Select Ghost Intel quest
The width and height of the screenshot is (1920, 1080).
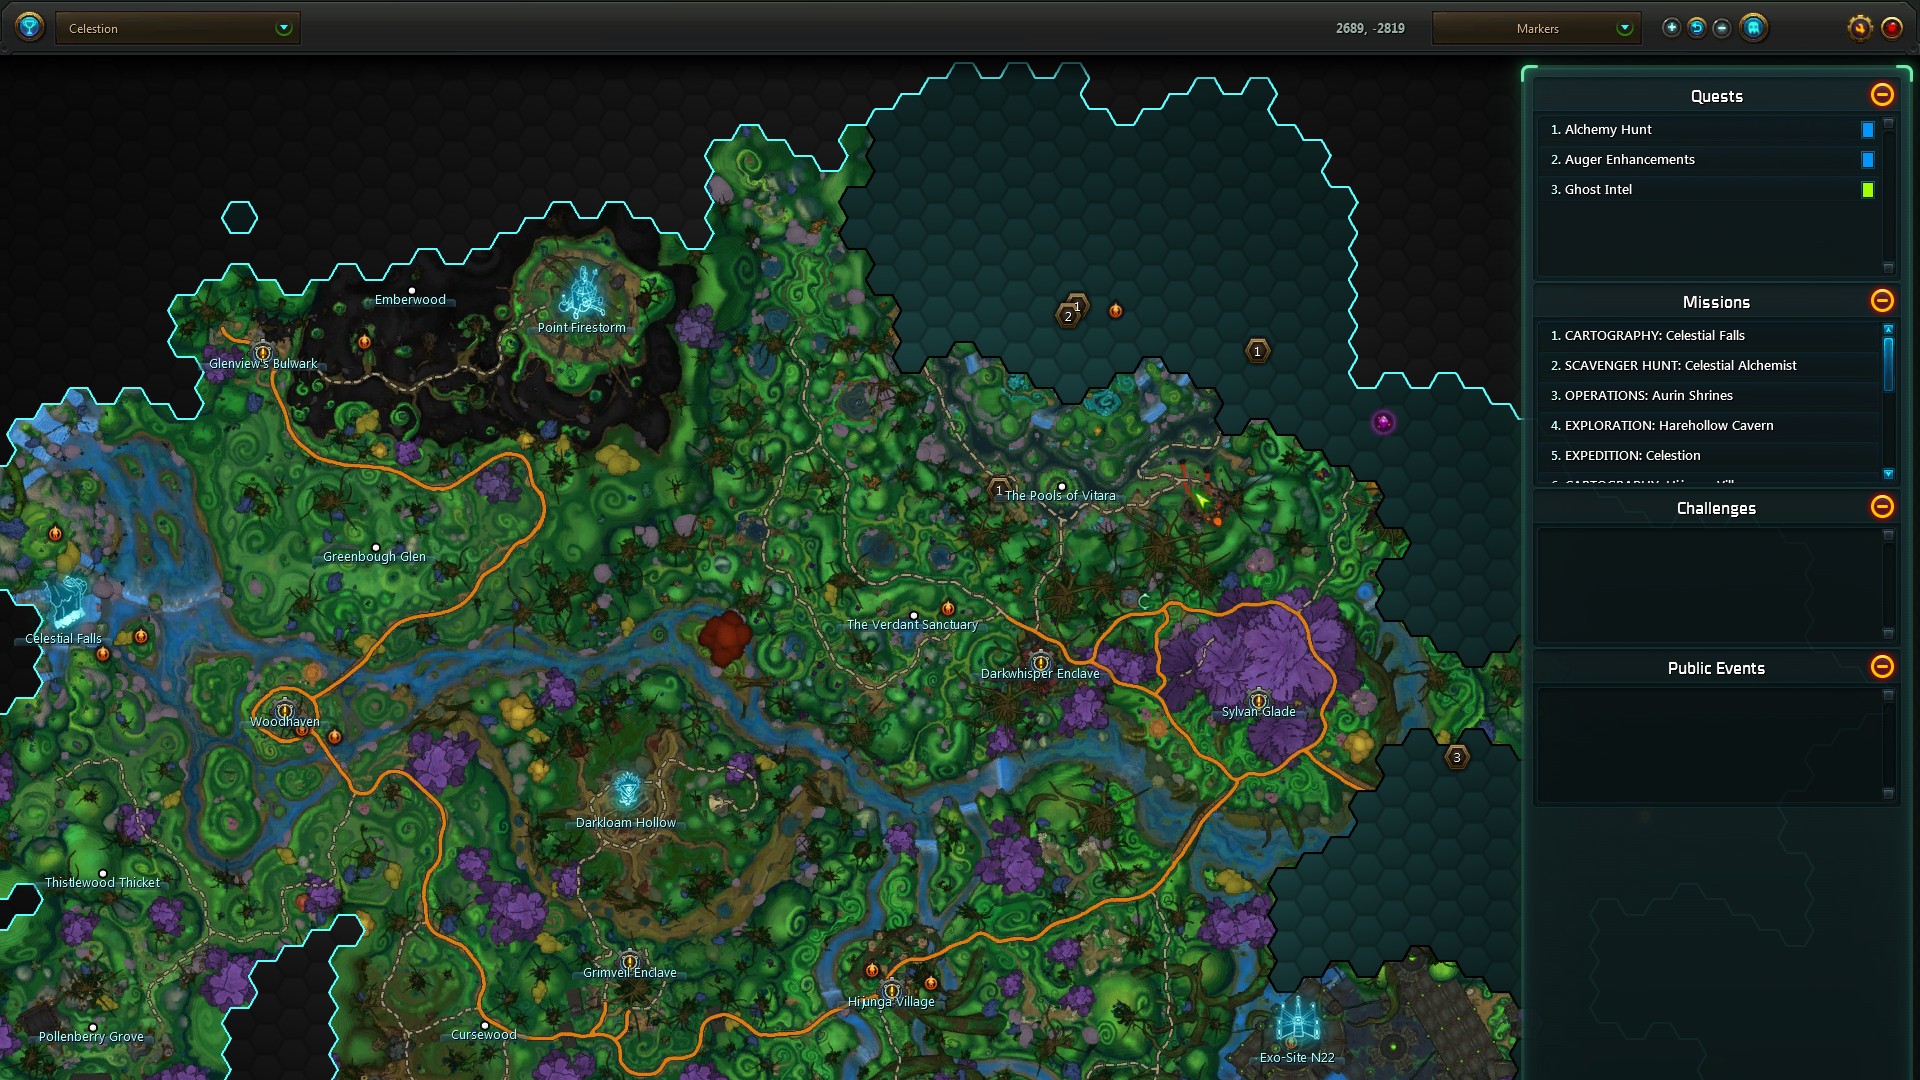pos(1708,190)
